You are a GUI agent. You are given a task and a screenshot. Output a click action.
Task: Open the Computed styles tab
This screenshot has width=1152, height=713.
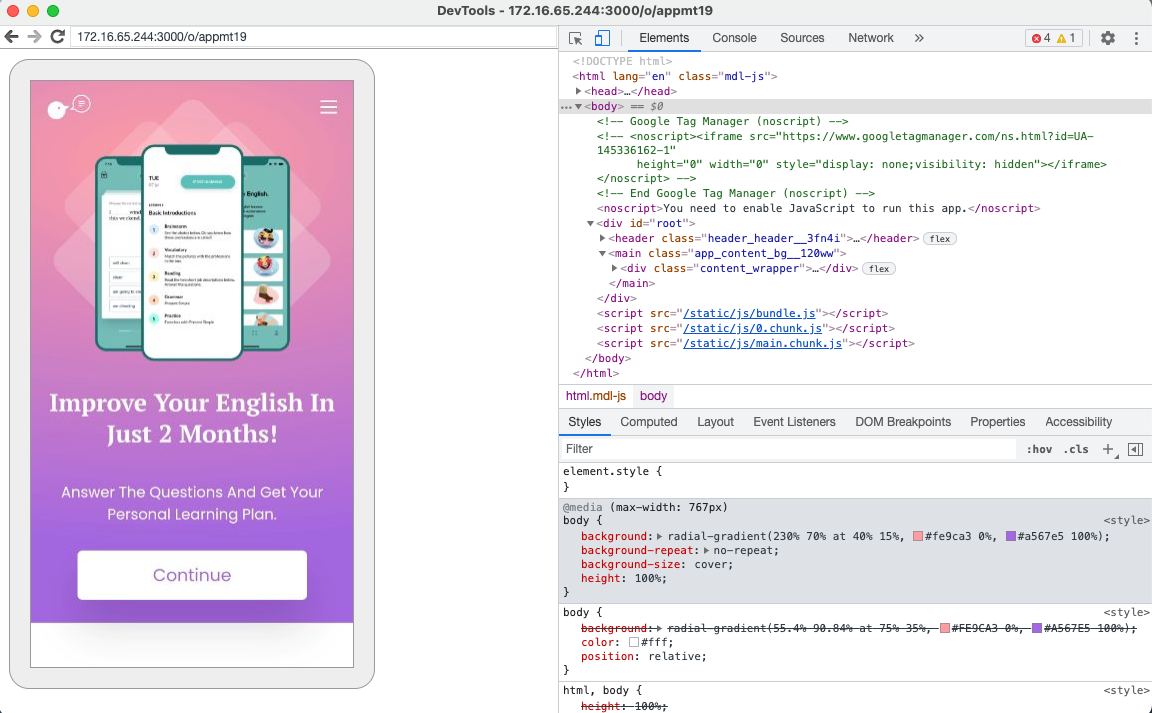[x=648, y=422]
